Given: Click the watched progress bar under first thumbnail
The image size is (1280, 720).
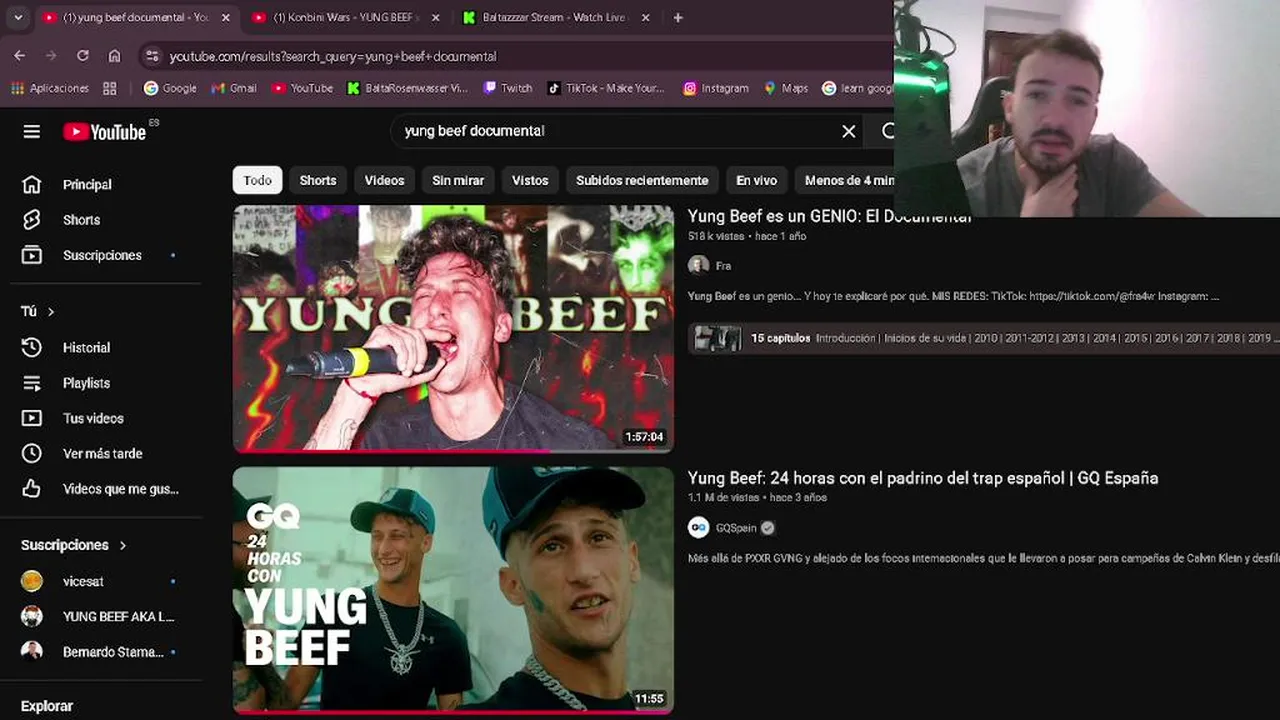Looking at the screenshot, I should click(453, 451).
